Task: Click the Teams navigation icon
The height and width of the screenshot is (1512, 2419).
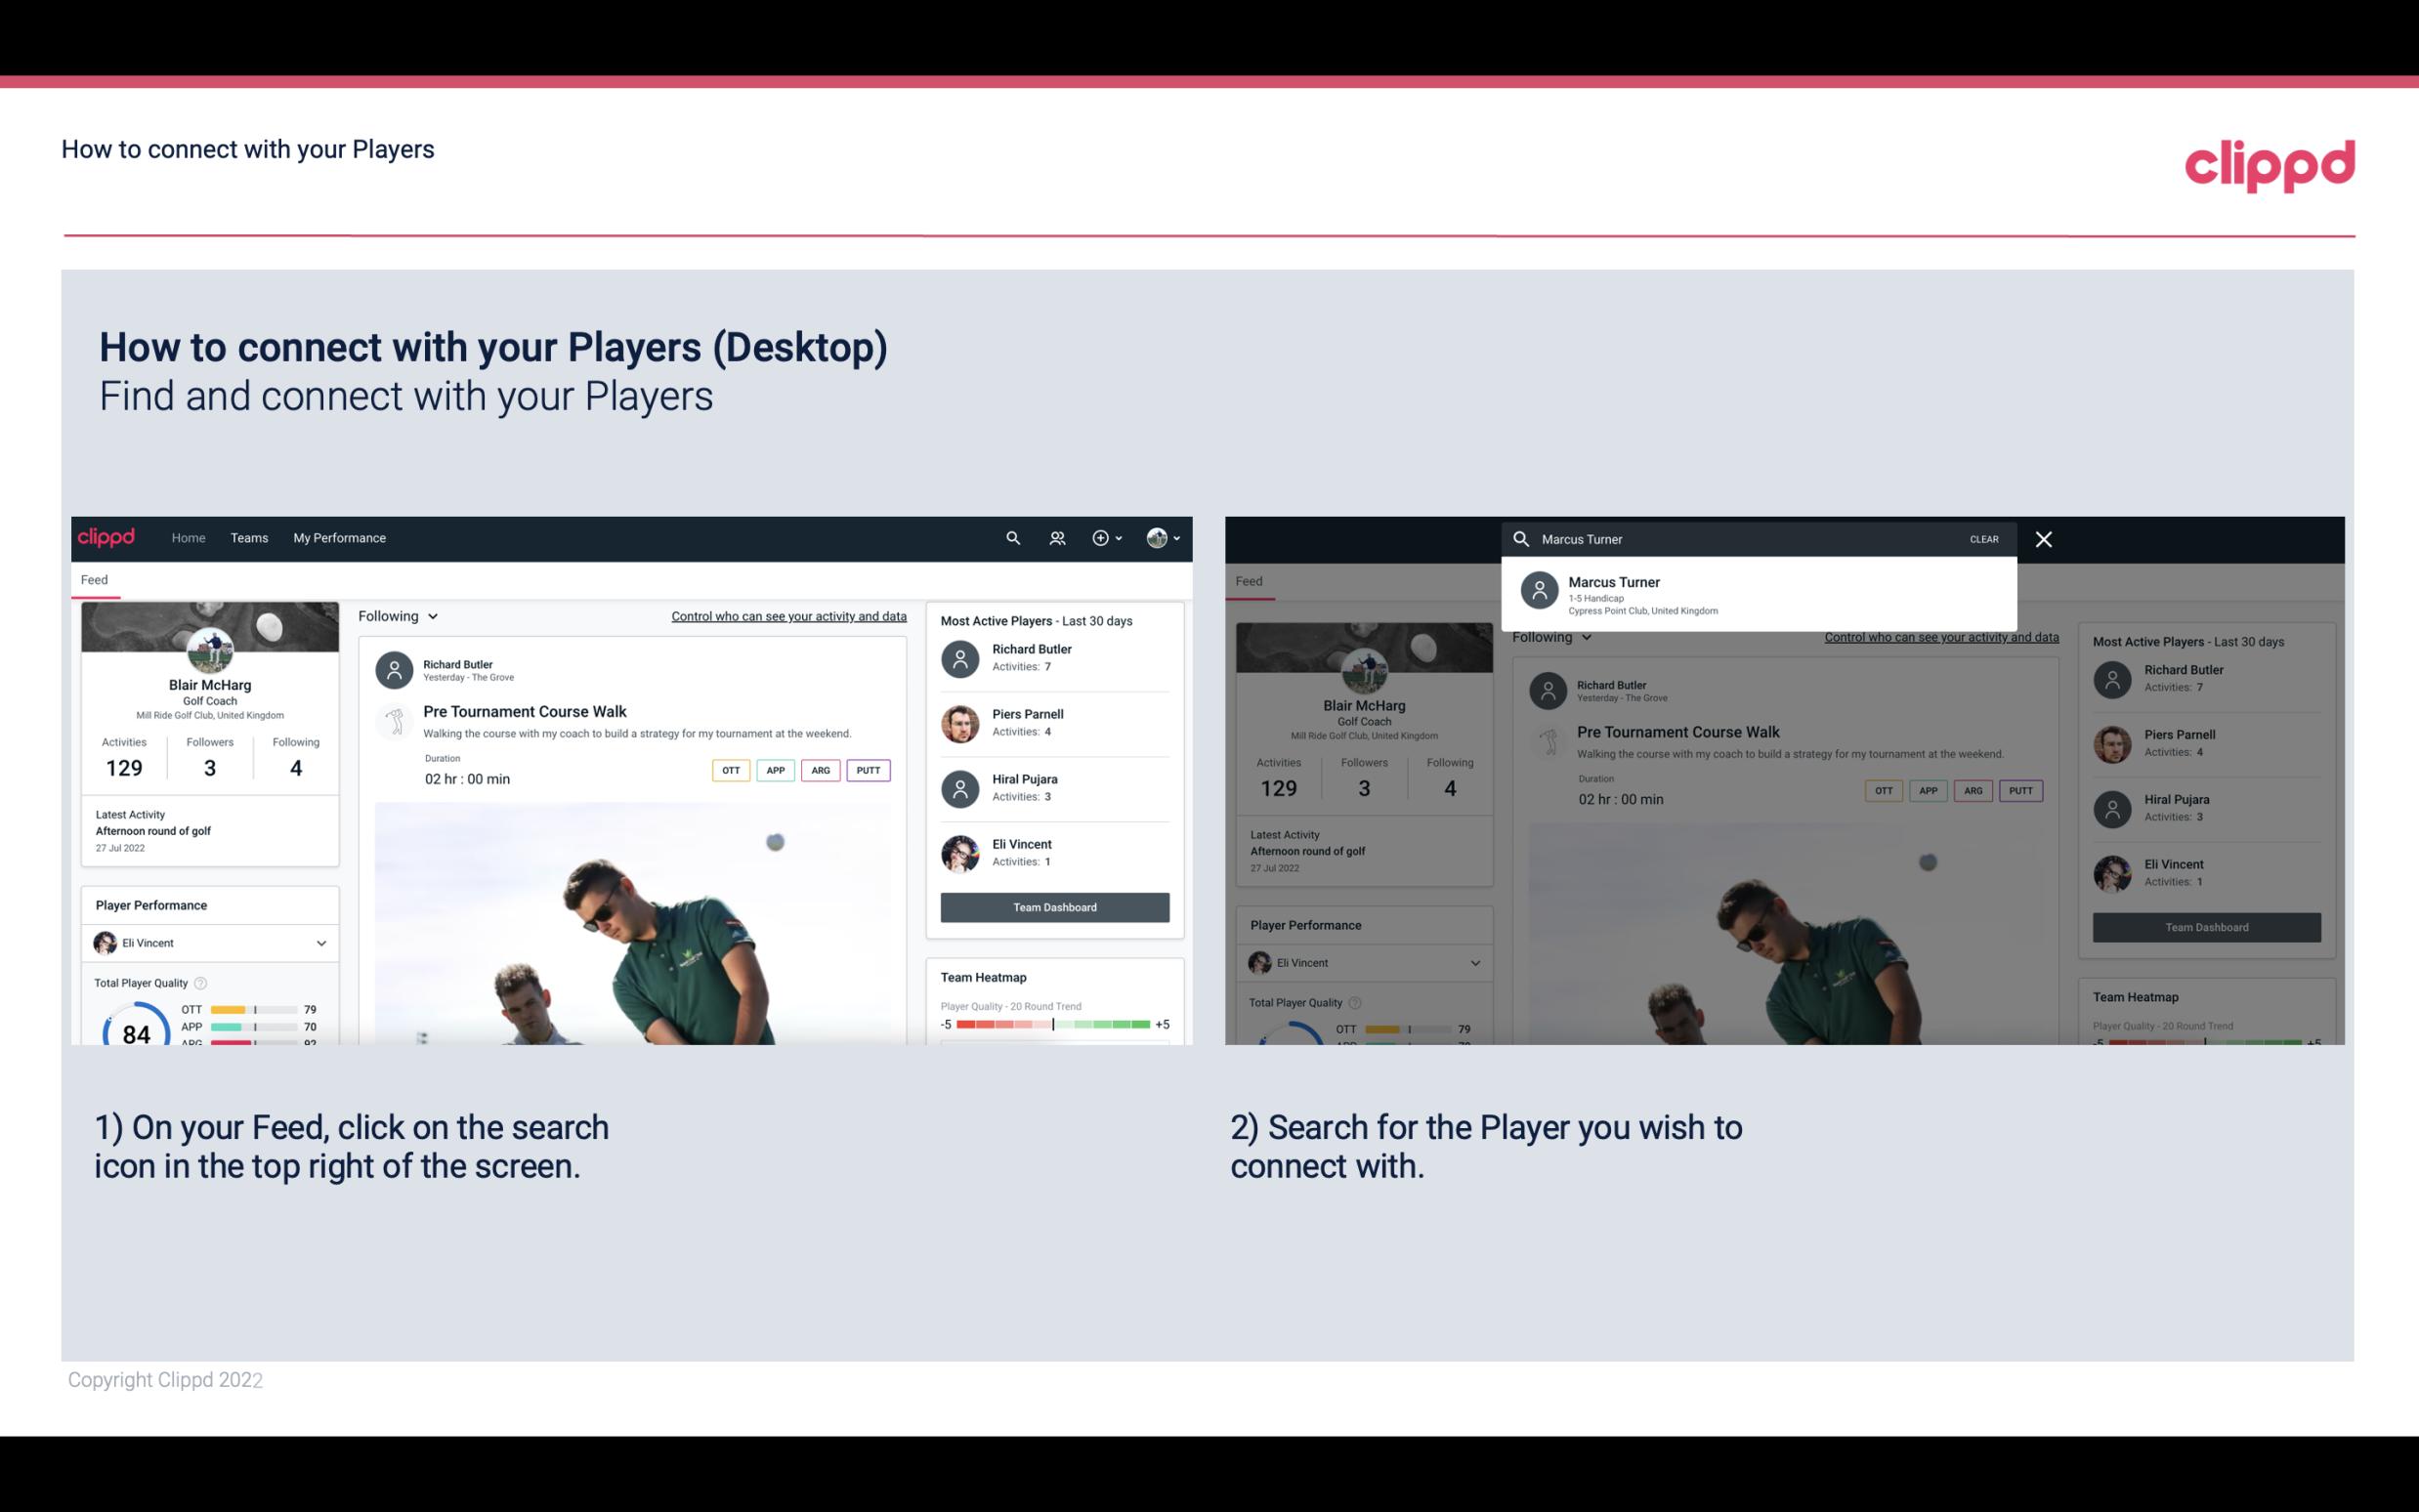Action: [x=249, y=536]
